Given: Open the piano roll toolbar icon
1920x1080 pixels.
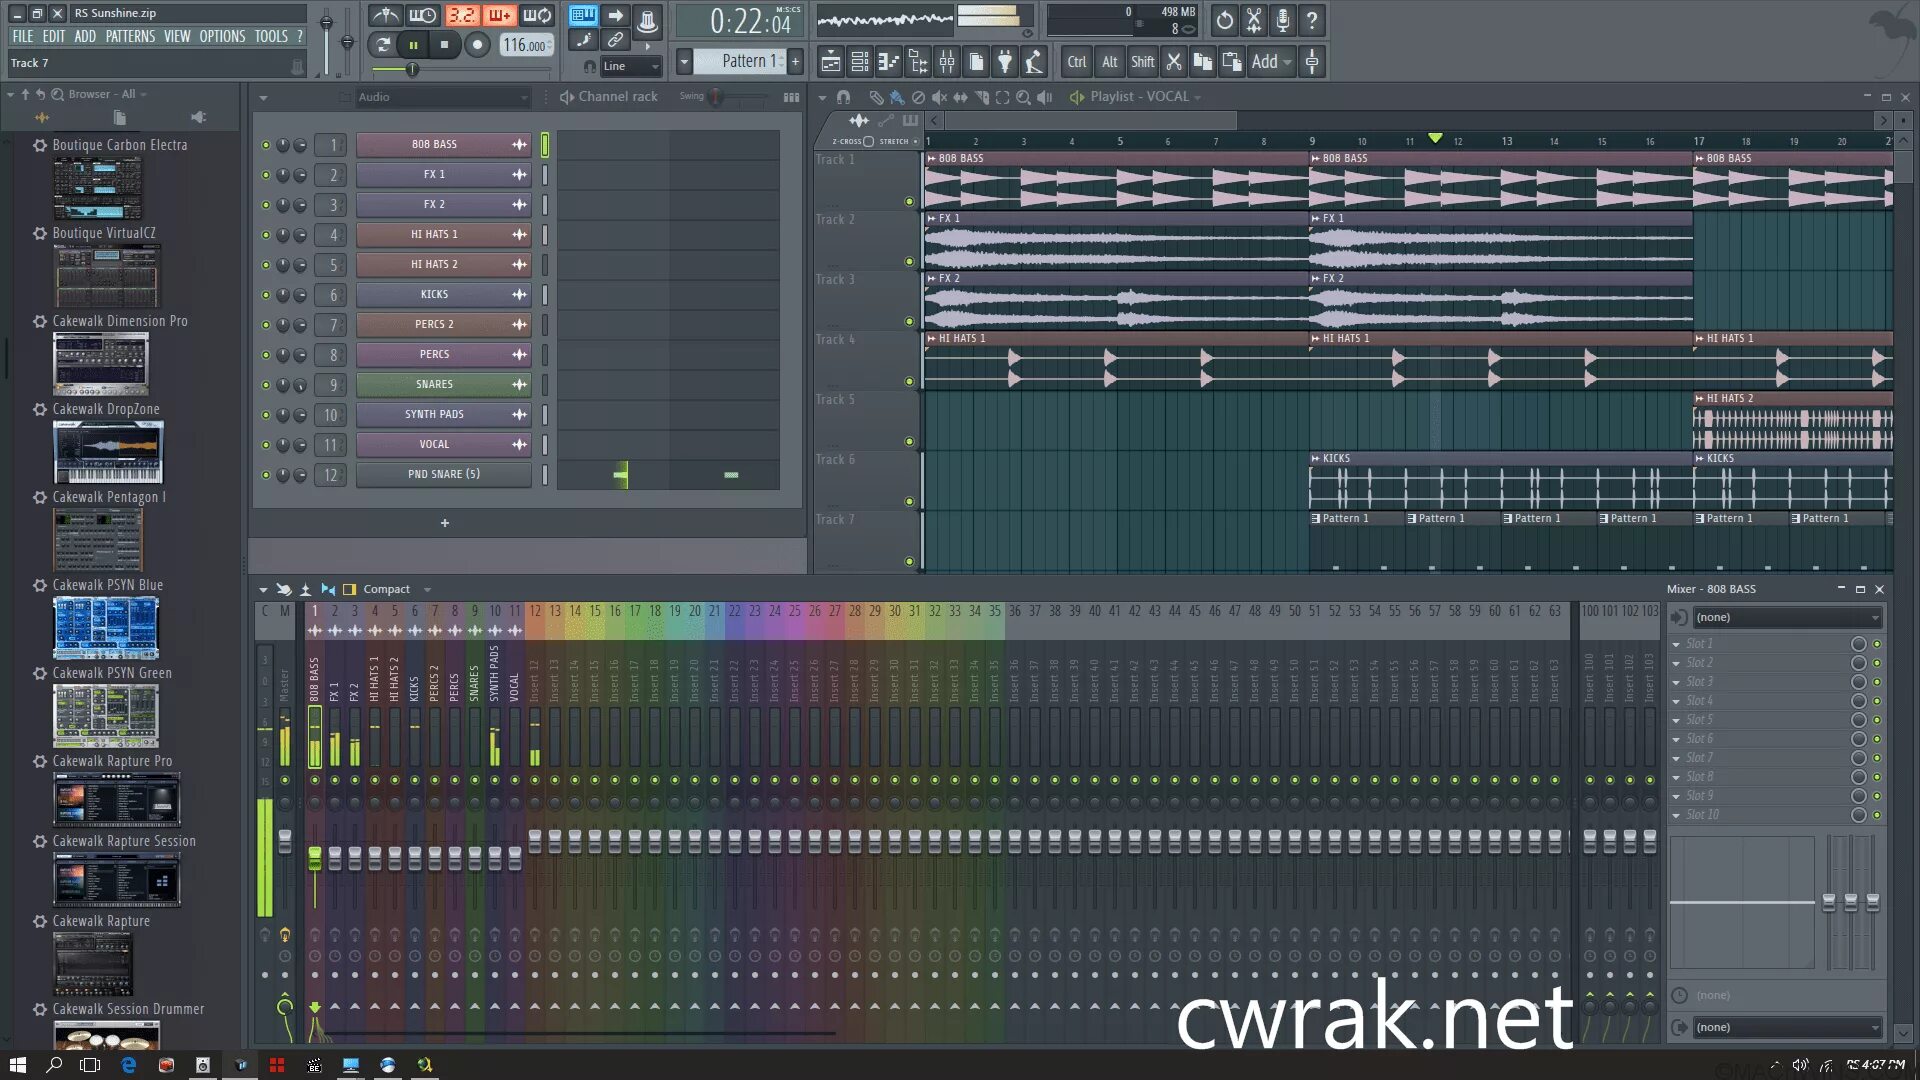Looking at the screenshot, I should click(x=888, y=62).
